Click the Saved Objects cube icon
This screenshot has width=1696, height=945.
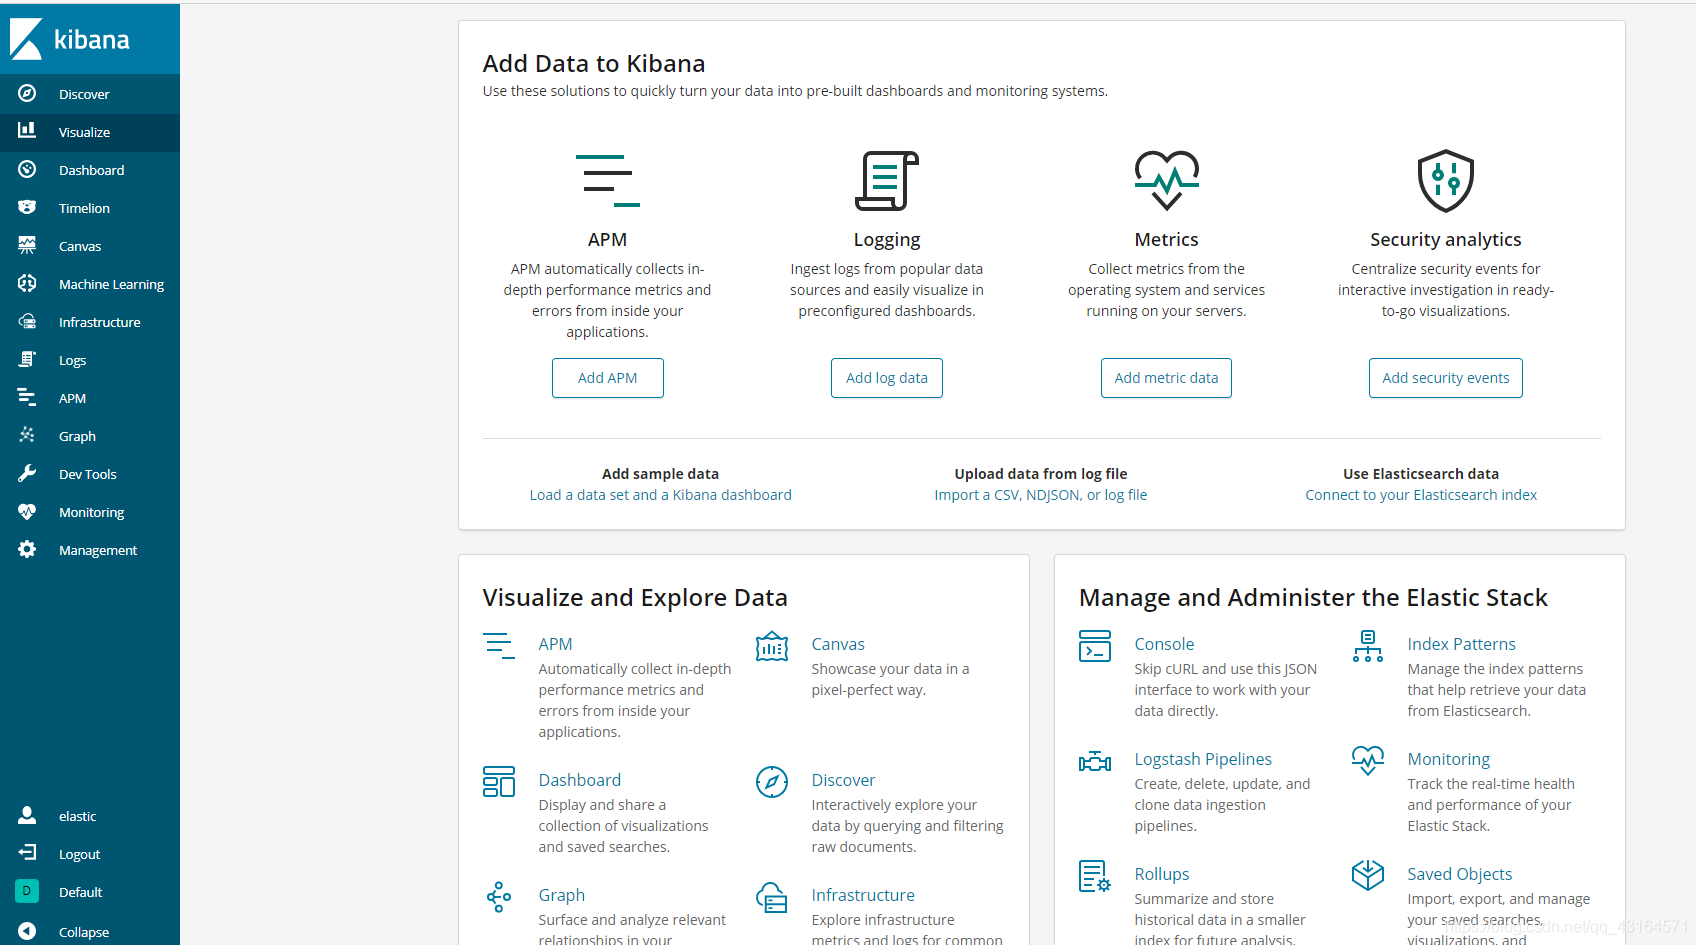(x=1368, y=876)
